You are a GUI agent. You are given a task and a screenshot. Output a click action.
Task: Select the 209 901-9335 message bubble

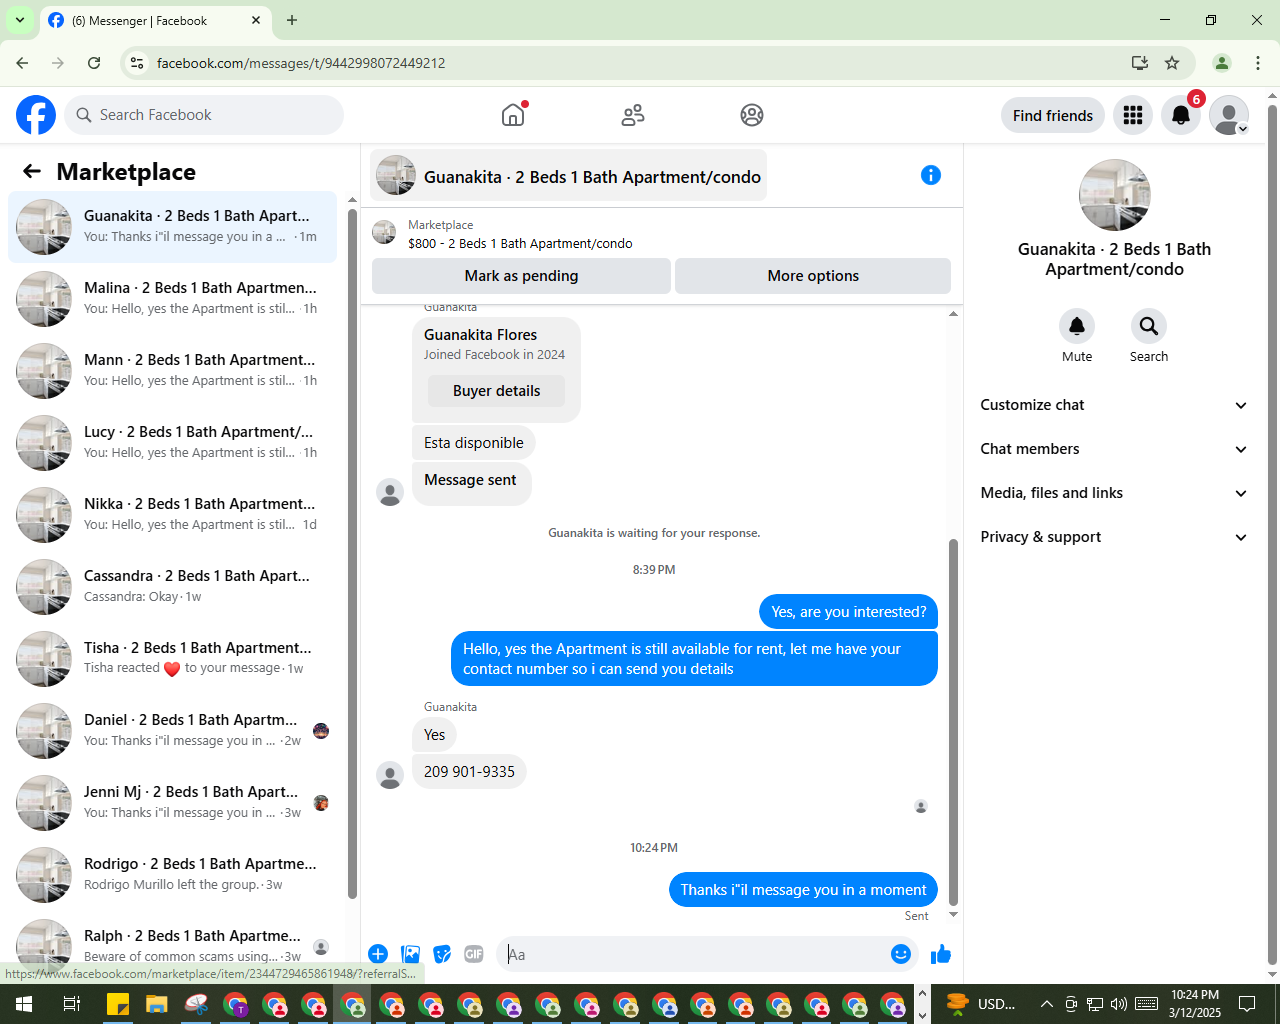(x=469, y=771)
